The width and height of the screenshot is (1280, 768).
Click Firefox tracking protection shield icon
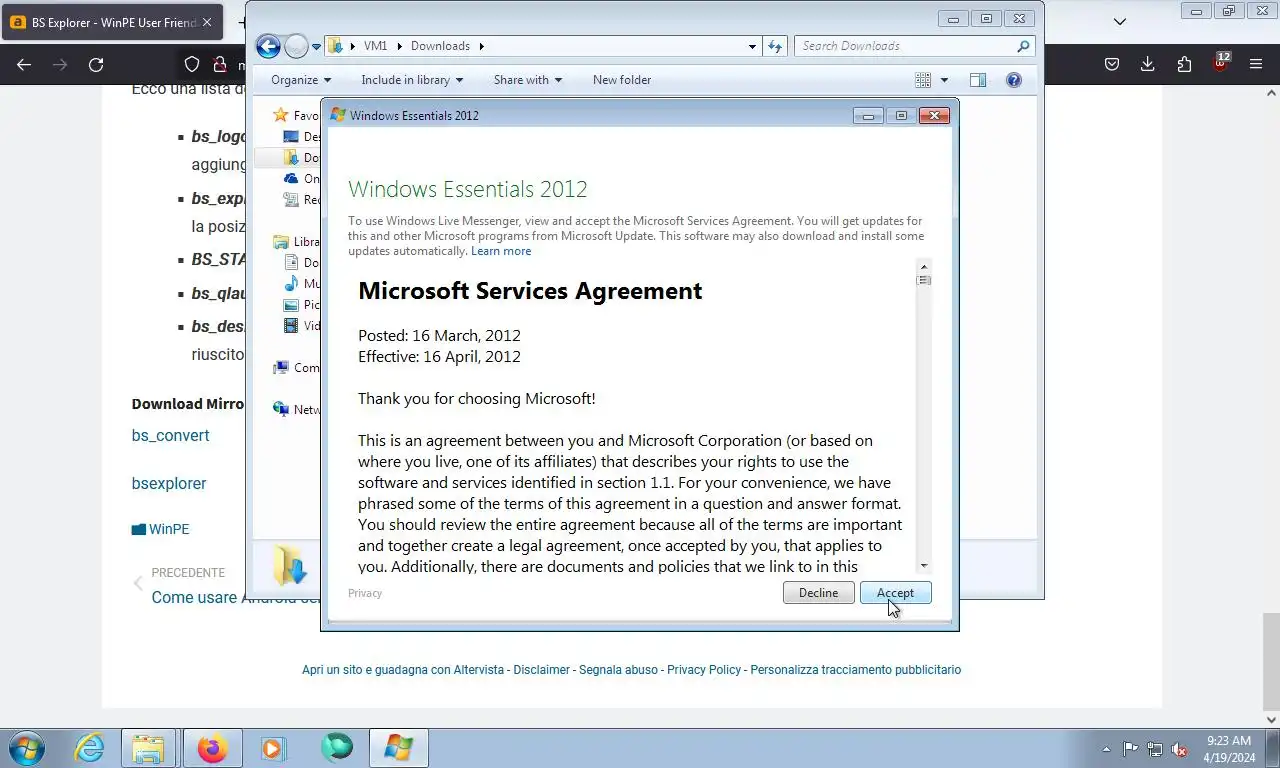coord(192,65)
